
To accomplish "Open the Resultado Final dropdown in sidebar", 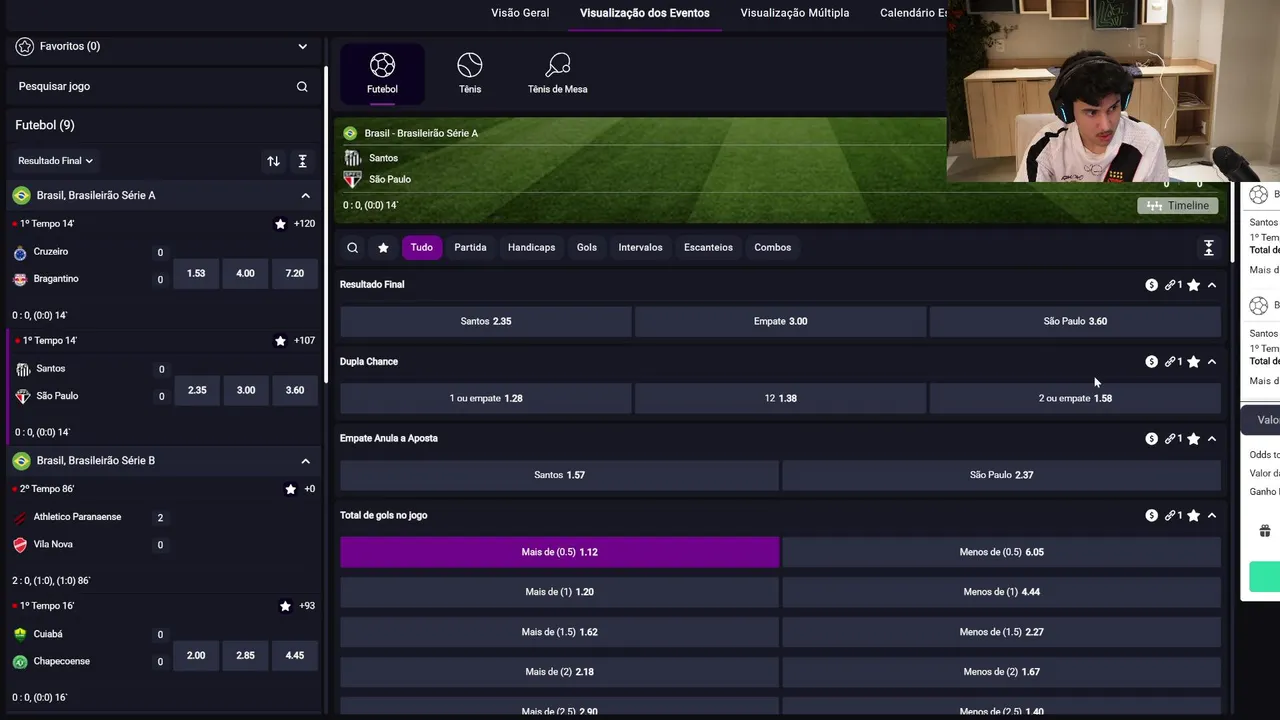I will 55,161.
